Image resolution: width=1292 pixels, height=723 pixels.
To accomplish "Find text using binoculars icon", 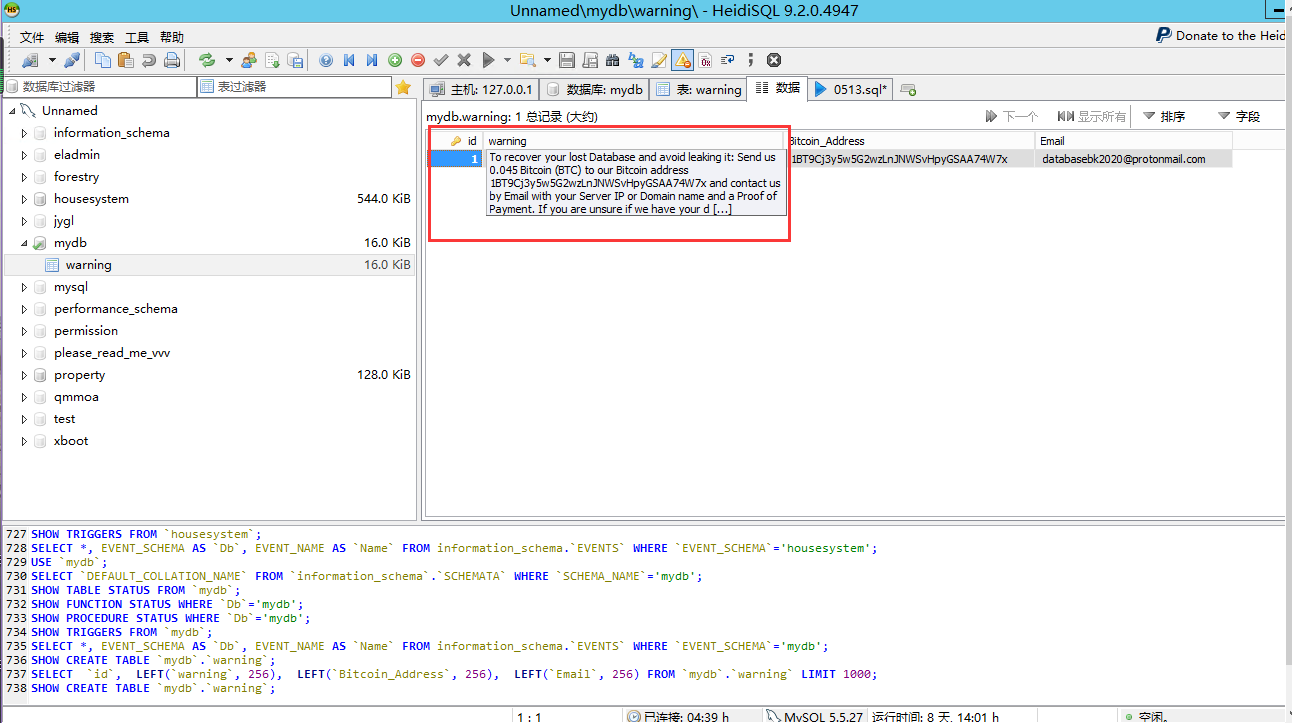I will [x=613, y=60].
